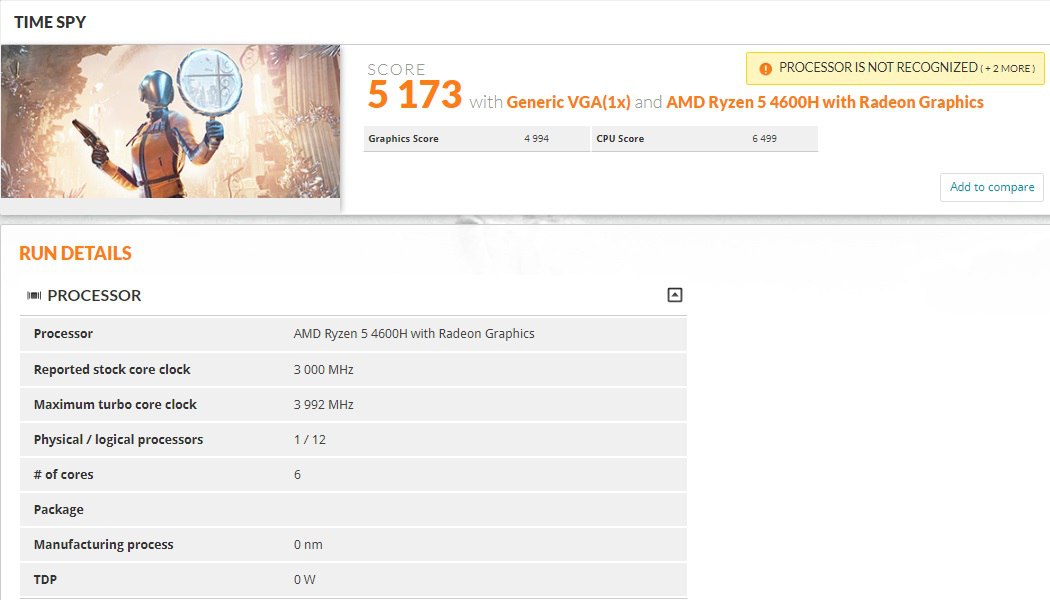This screenshot has height=600, width=1050.
Task: Click the Graphics Score label
Action: pyautogui.click(x=403, y=139)
